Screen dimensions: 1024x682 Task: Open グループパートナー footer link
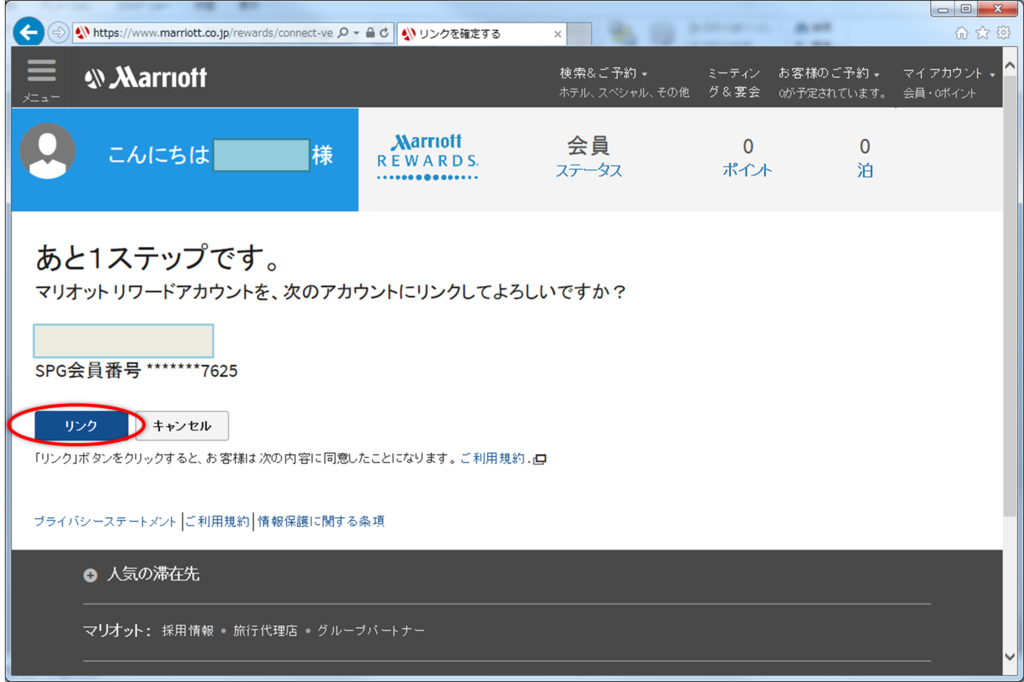370,630
